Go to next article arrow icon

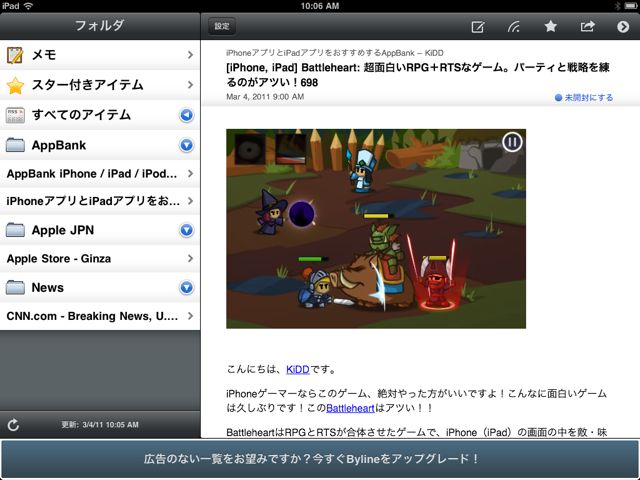[x=623, y=27]
